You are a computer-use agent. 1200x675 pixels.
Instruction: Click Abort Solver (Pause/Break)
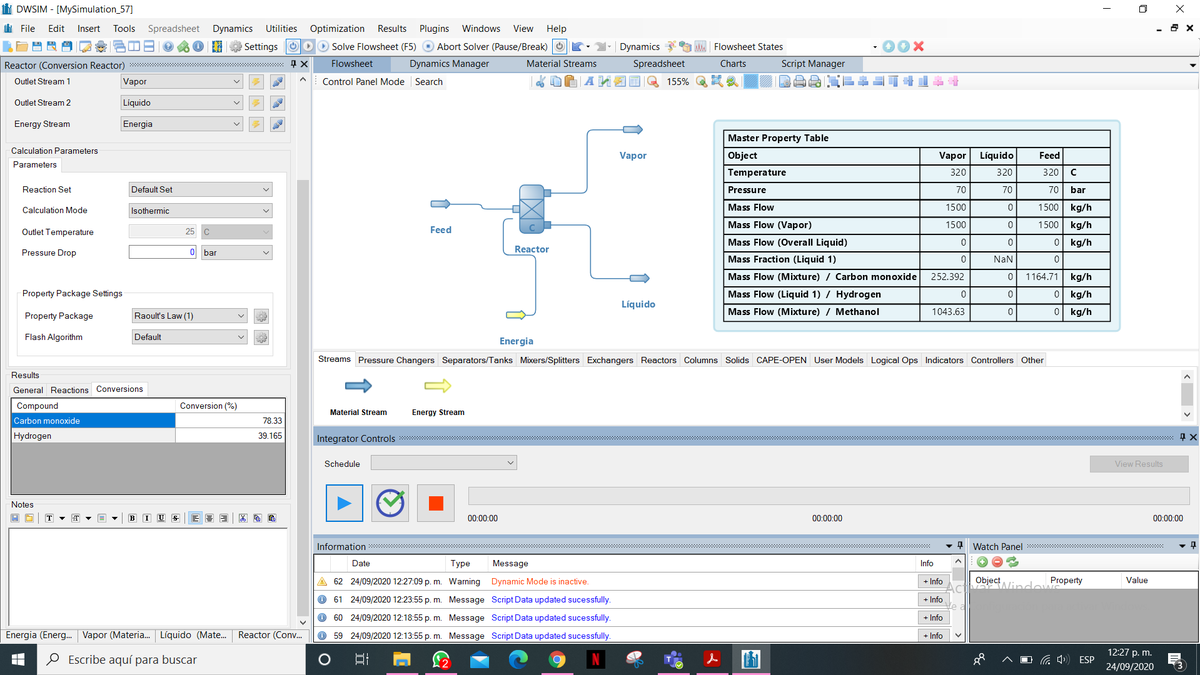click(x=485, y=46)
